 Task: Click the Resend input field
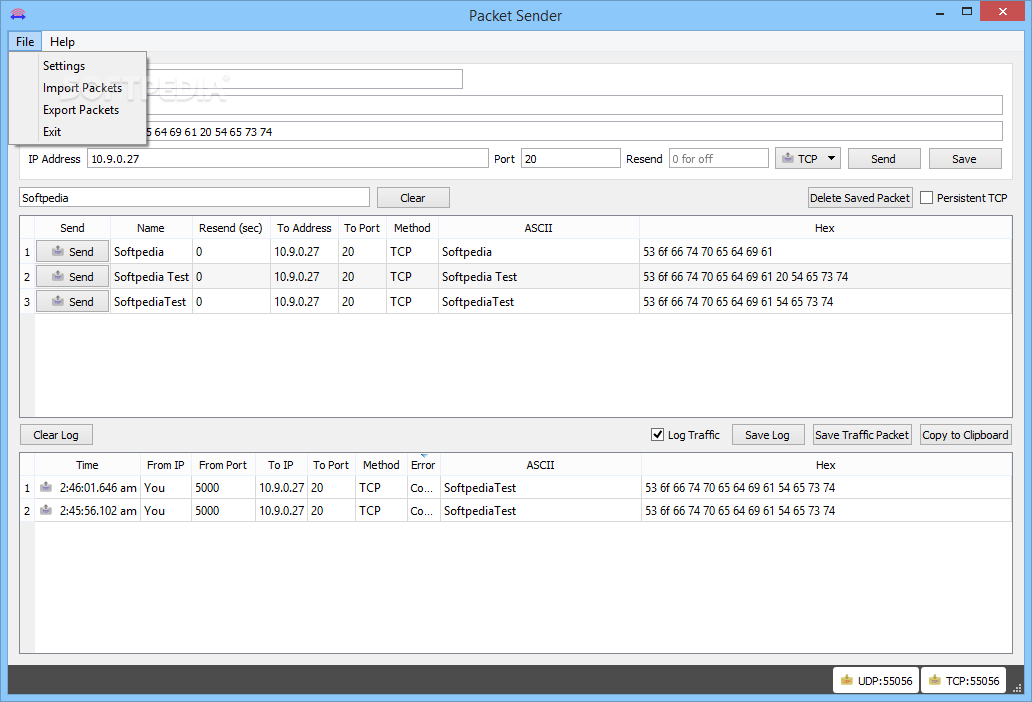click(719, 159)
